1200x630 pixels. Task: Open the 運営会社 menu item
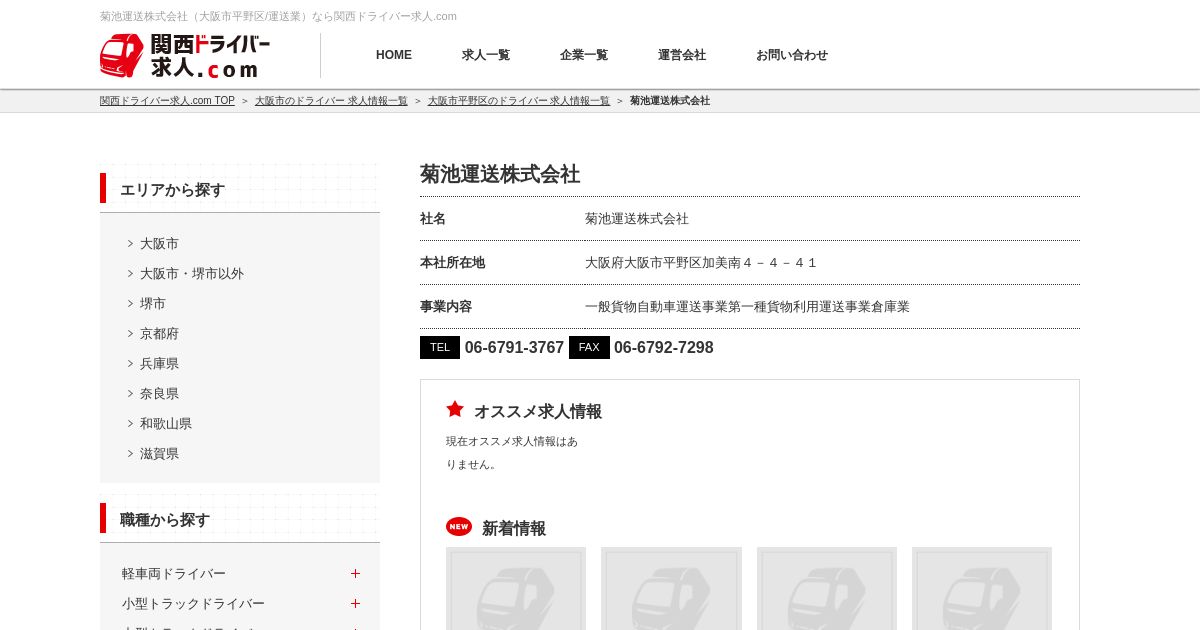pyautogui.click(x=682, y=55)
